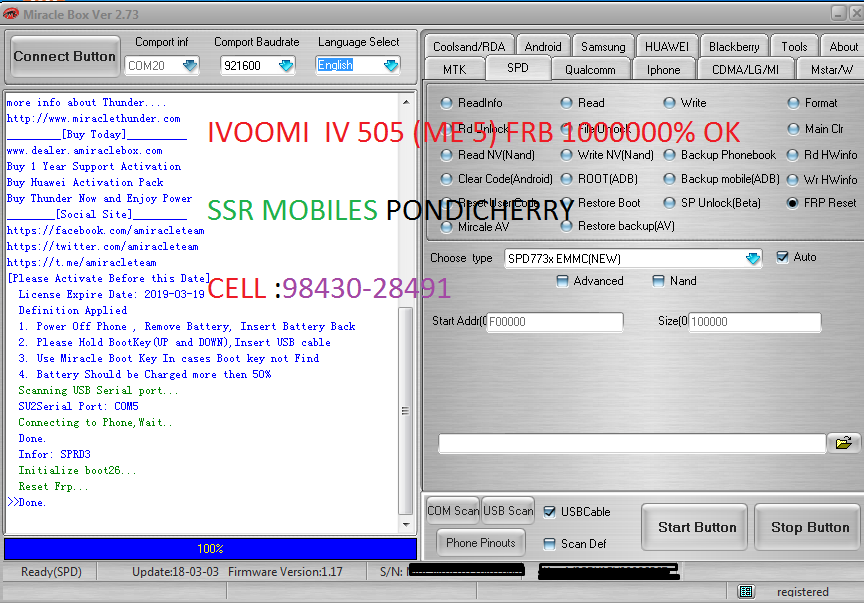Screen dimensions: 864x603
Task: Select the Format radio option
Action: coord(793,103)
